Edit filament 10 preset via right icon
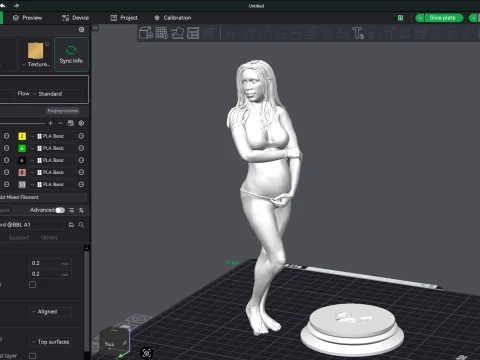This screenshot has height=360, width=480. 81,184
